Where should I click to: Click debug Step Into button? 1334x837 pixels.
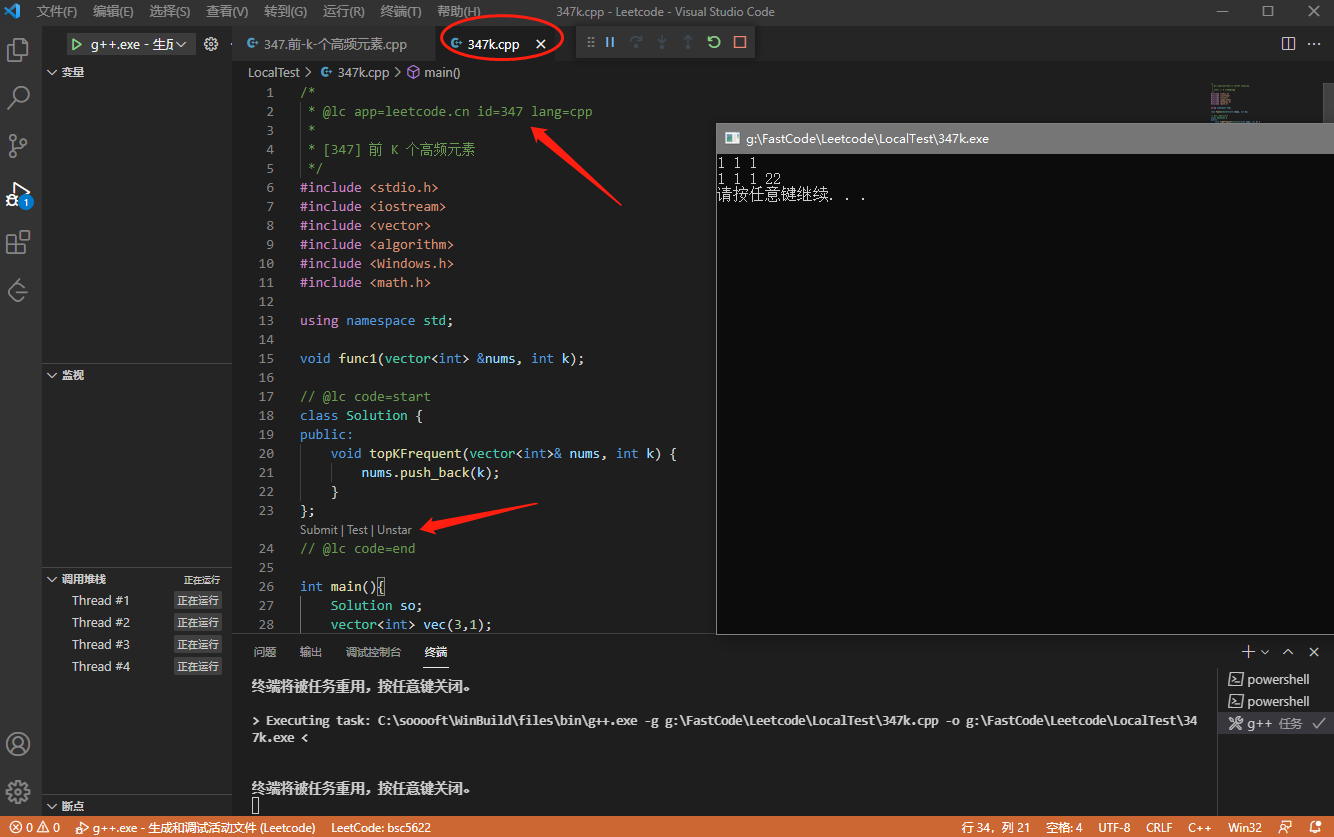(x=662, y=42)
